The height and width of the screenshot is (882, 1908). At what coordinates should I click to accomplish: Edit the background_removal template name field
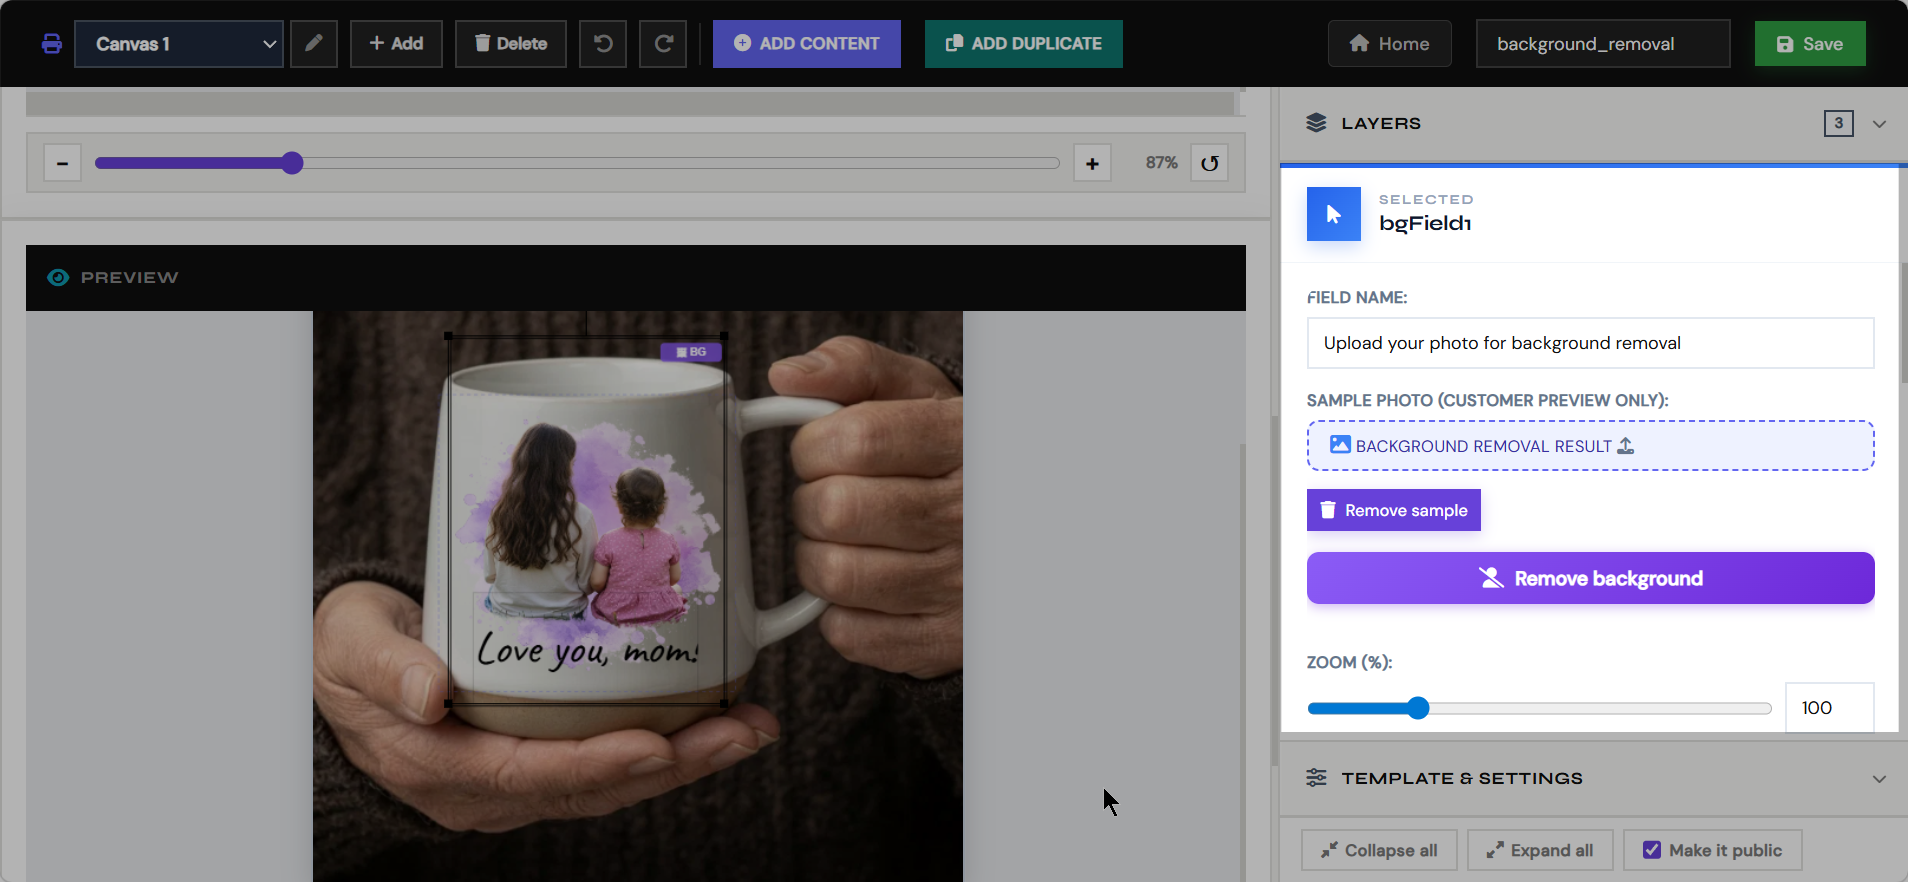pos(1603,44)
